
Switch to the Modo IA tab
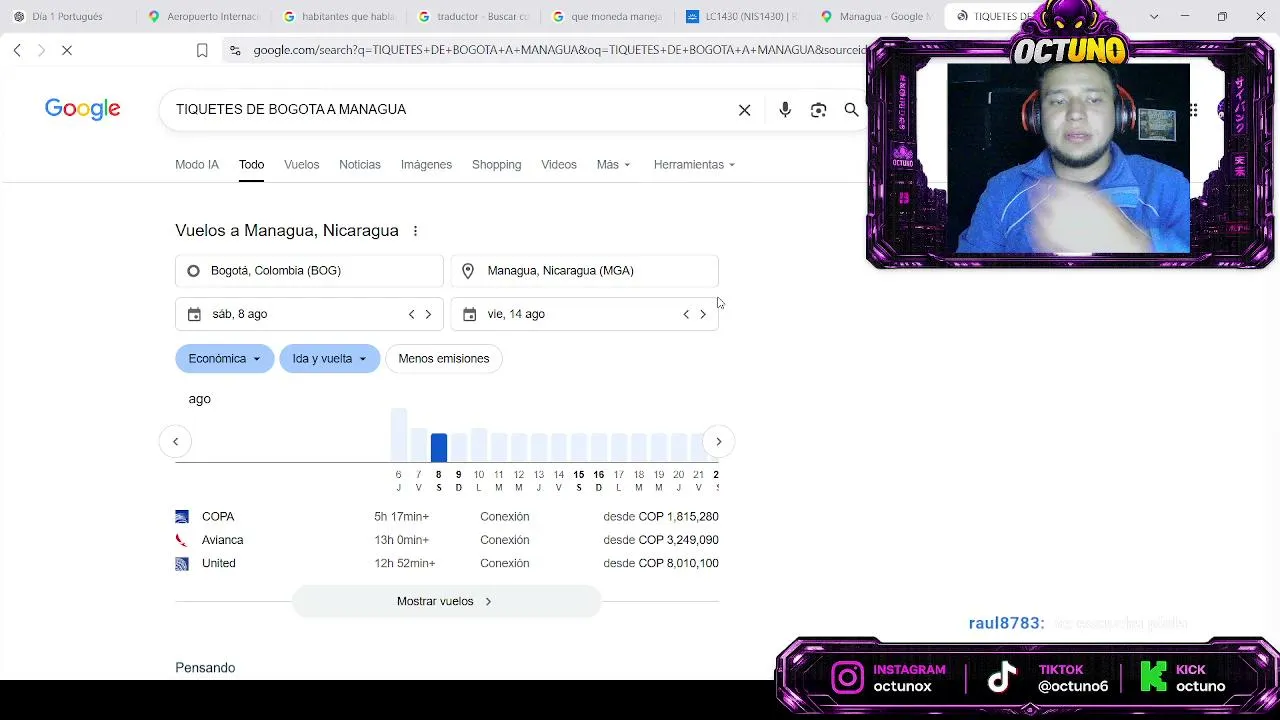197,165
